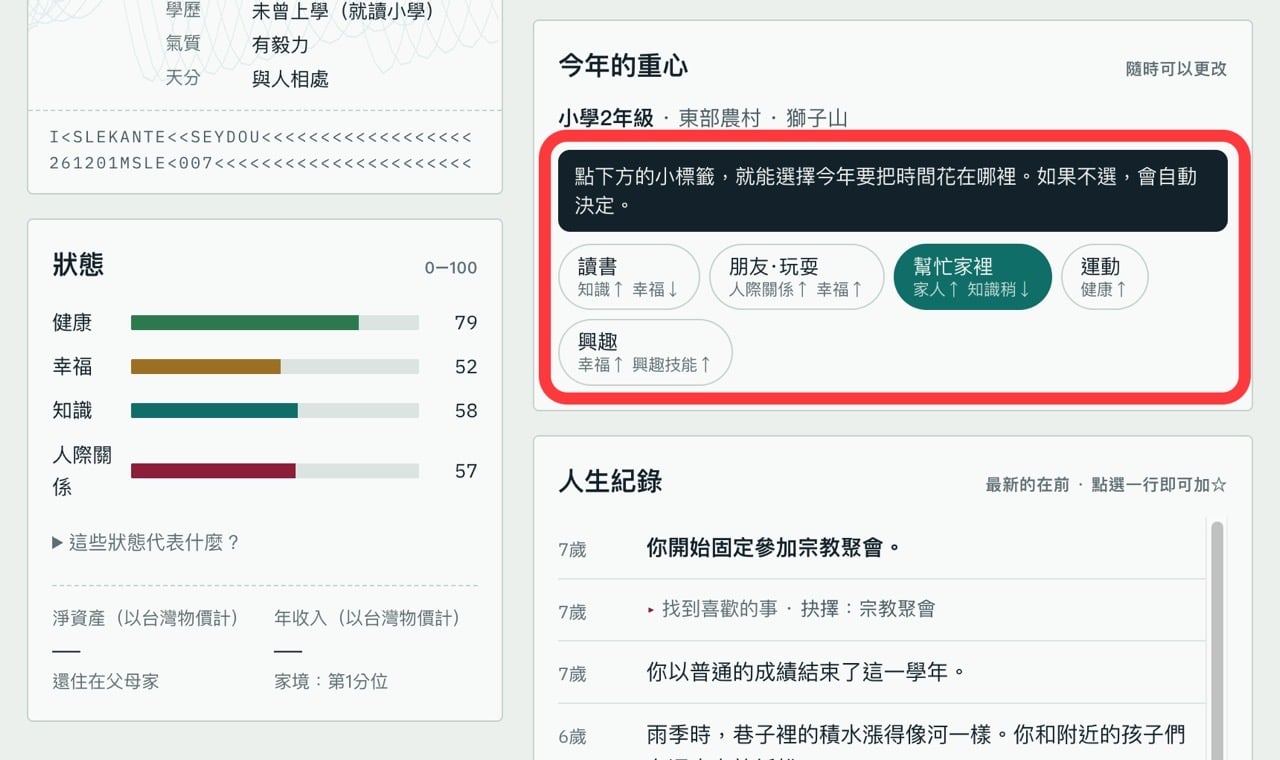Click the 狀態 panel heading
This screenshot has height=760, width=1280.
point(78,265)
